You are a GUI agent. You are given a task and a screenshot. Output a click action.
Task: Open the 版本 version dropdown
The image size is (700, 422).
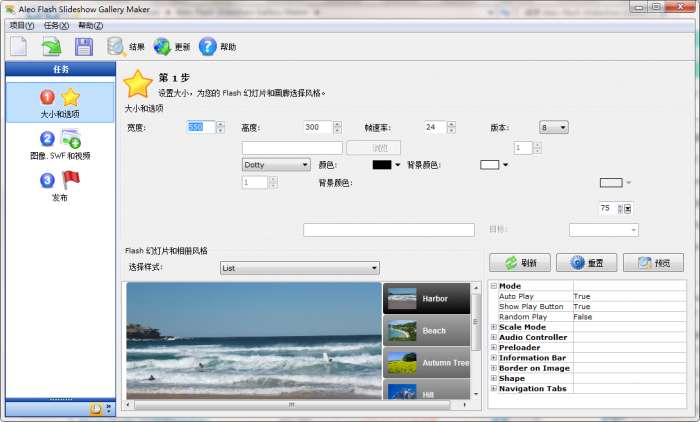click(553, 128)
